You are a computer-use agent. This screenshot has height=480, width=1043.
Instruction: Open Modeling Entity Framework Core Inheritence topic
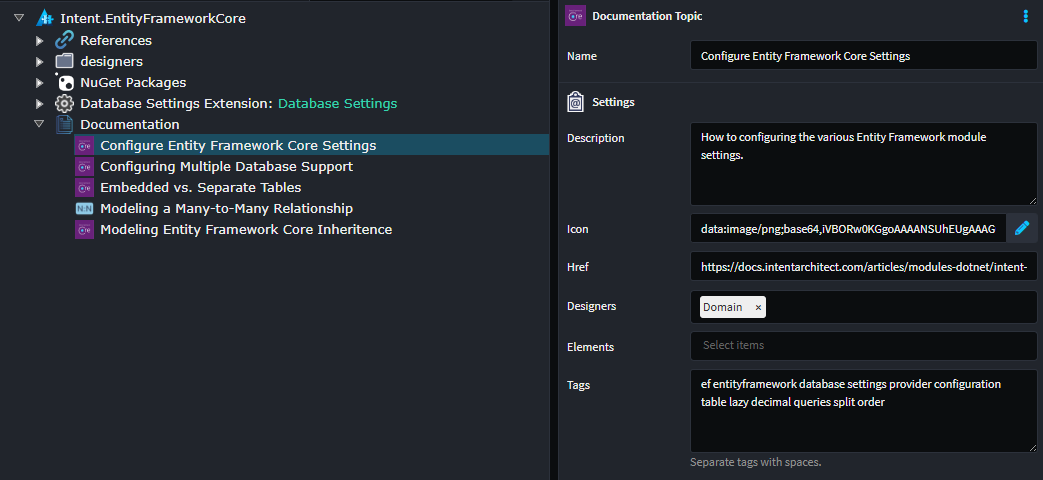(x=246, y=229)
